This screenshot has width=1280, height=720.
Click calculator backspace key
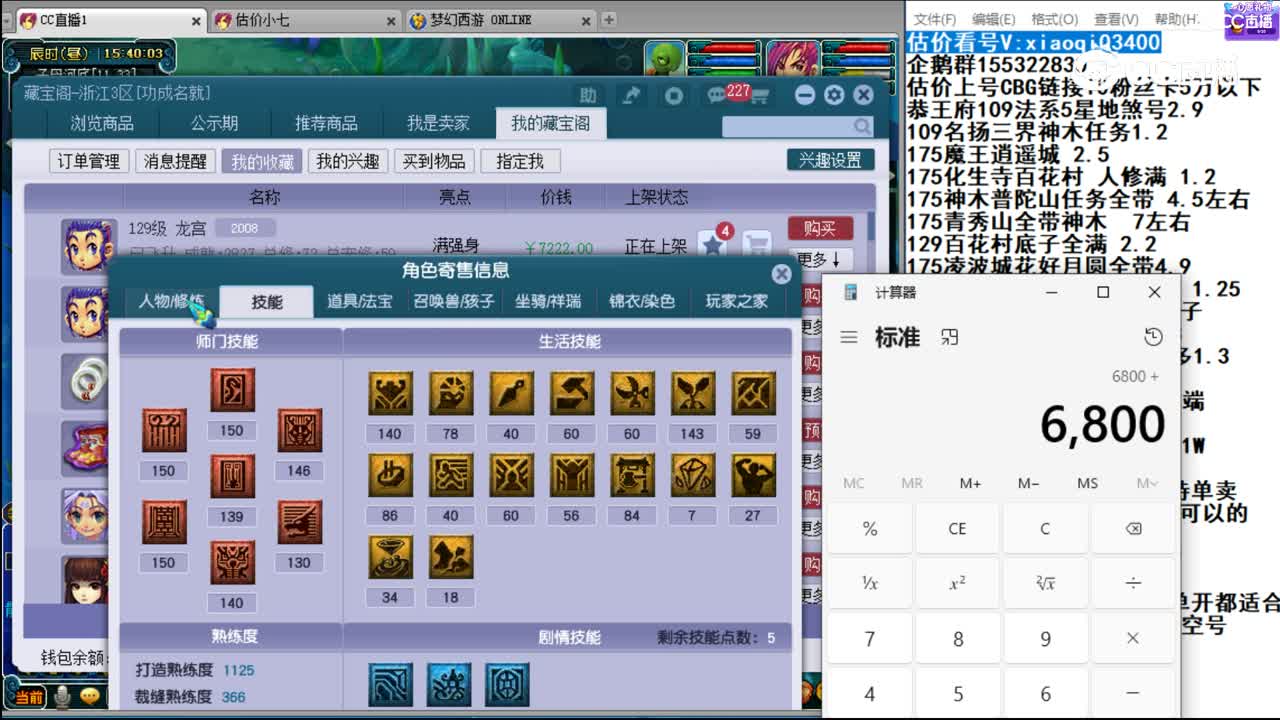point(1133,528)
